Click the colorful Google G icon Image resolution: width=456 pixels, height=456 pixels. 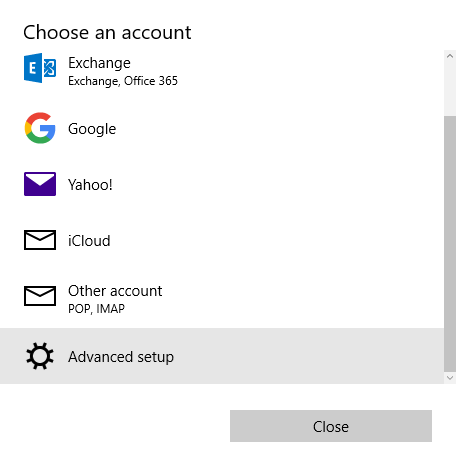click(40, 128)
